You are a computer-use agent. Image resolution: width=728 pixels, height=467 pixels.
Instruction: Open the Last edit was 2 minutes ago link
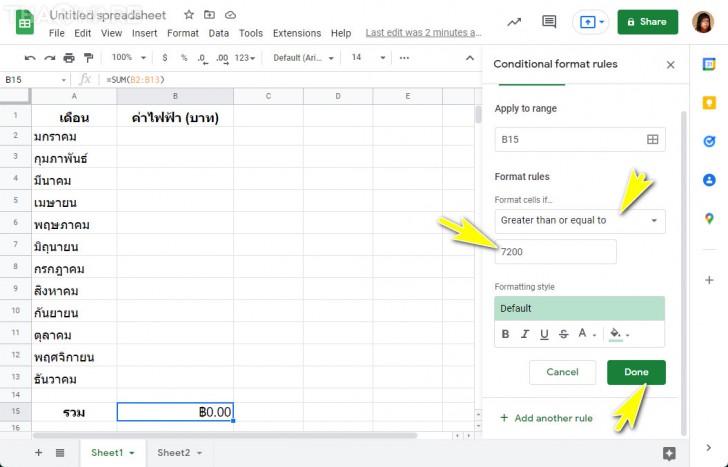[x=423, y=33]
